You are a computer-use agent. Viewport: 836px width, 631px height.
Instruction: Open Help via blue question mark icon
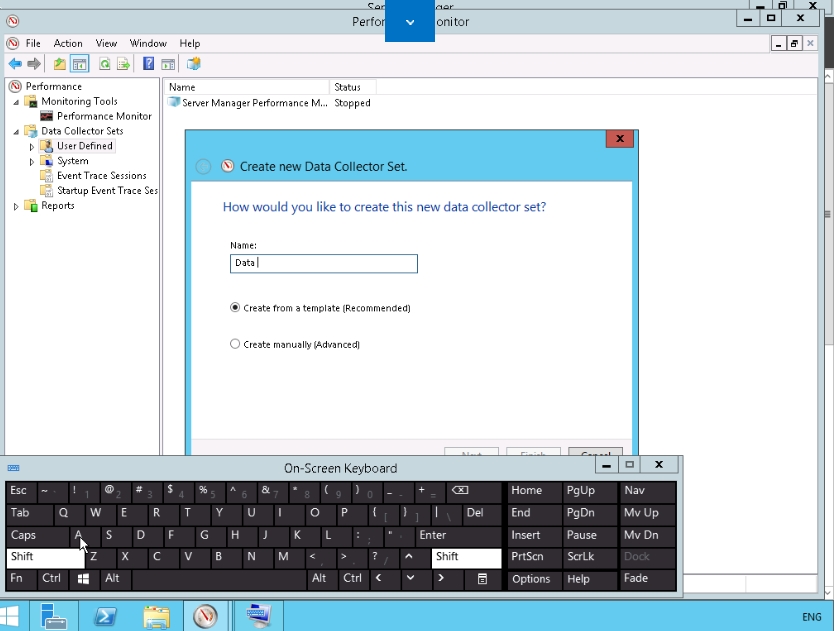pyautogui.click(x=149, y=64)
